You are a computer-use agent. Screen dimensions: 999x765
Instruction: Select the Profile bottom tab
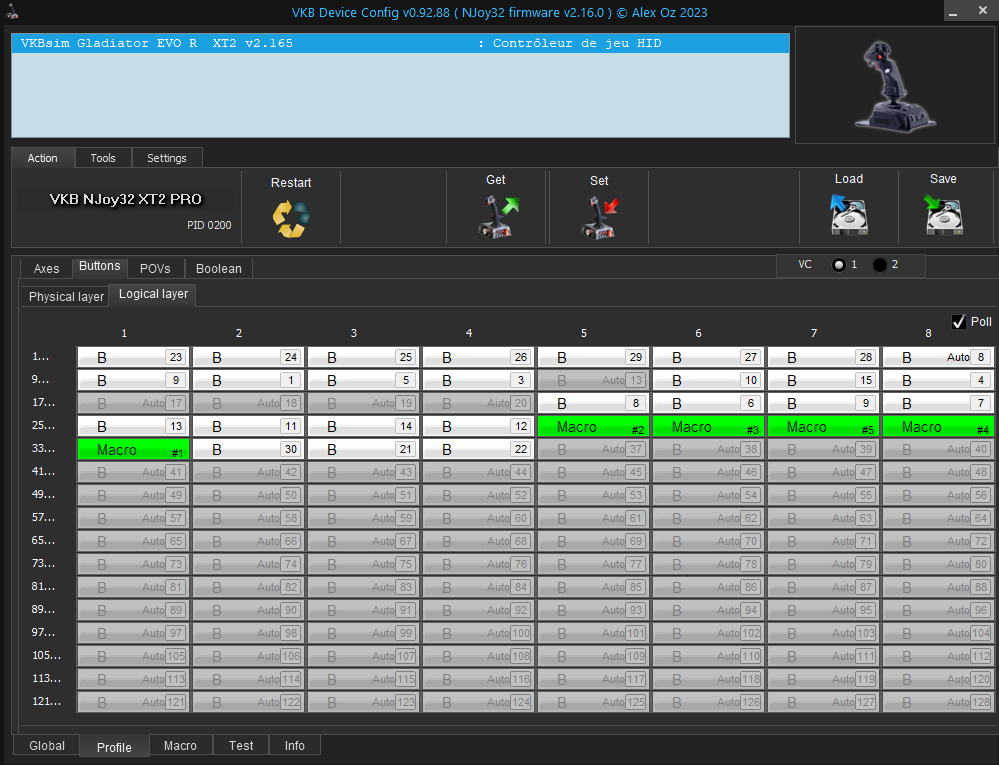click(x=115, y=747)
